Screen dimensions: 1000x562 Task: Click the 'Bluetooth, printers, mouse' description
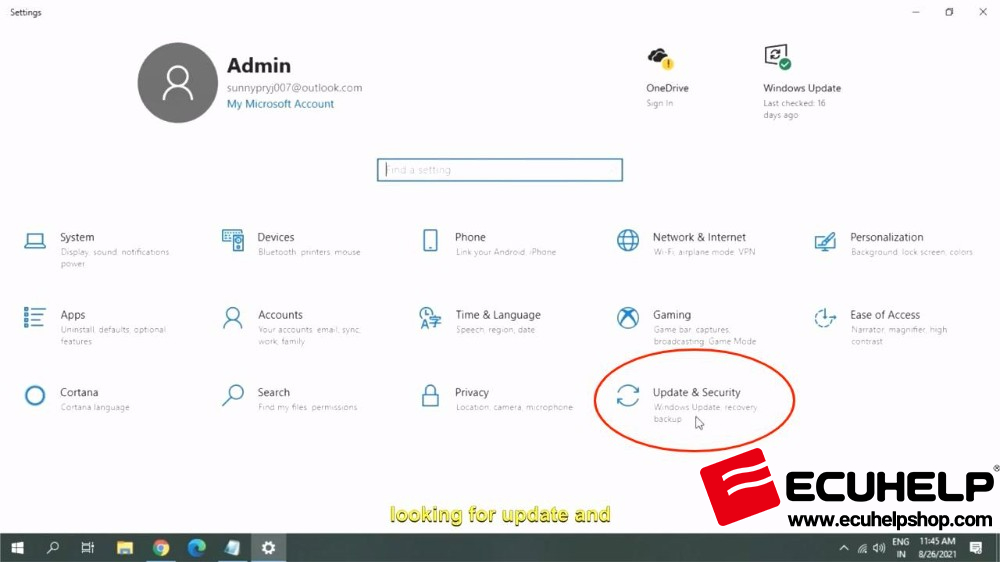click(309, 252)
